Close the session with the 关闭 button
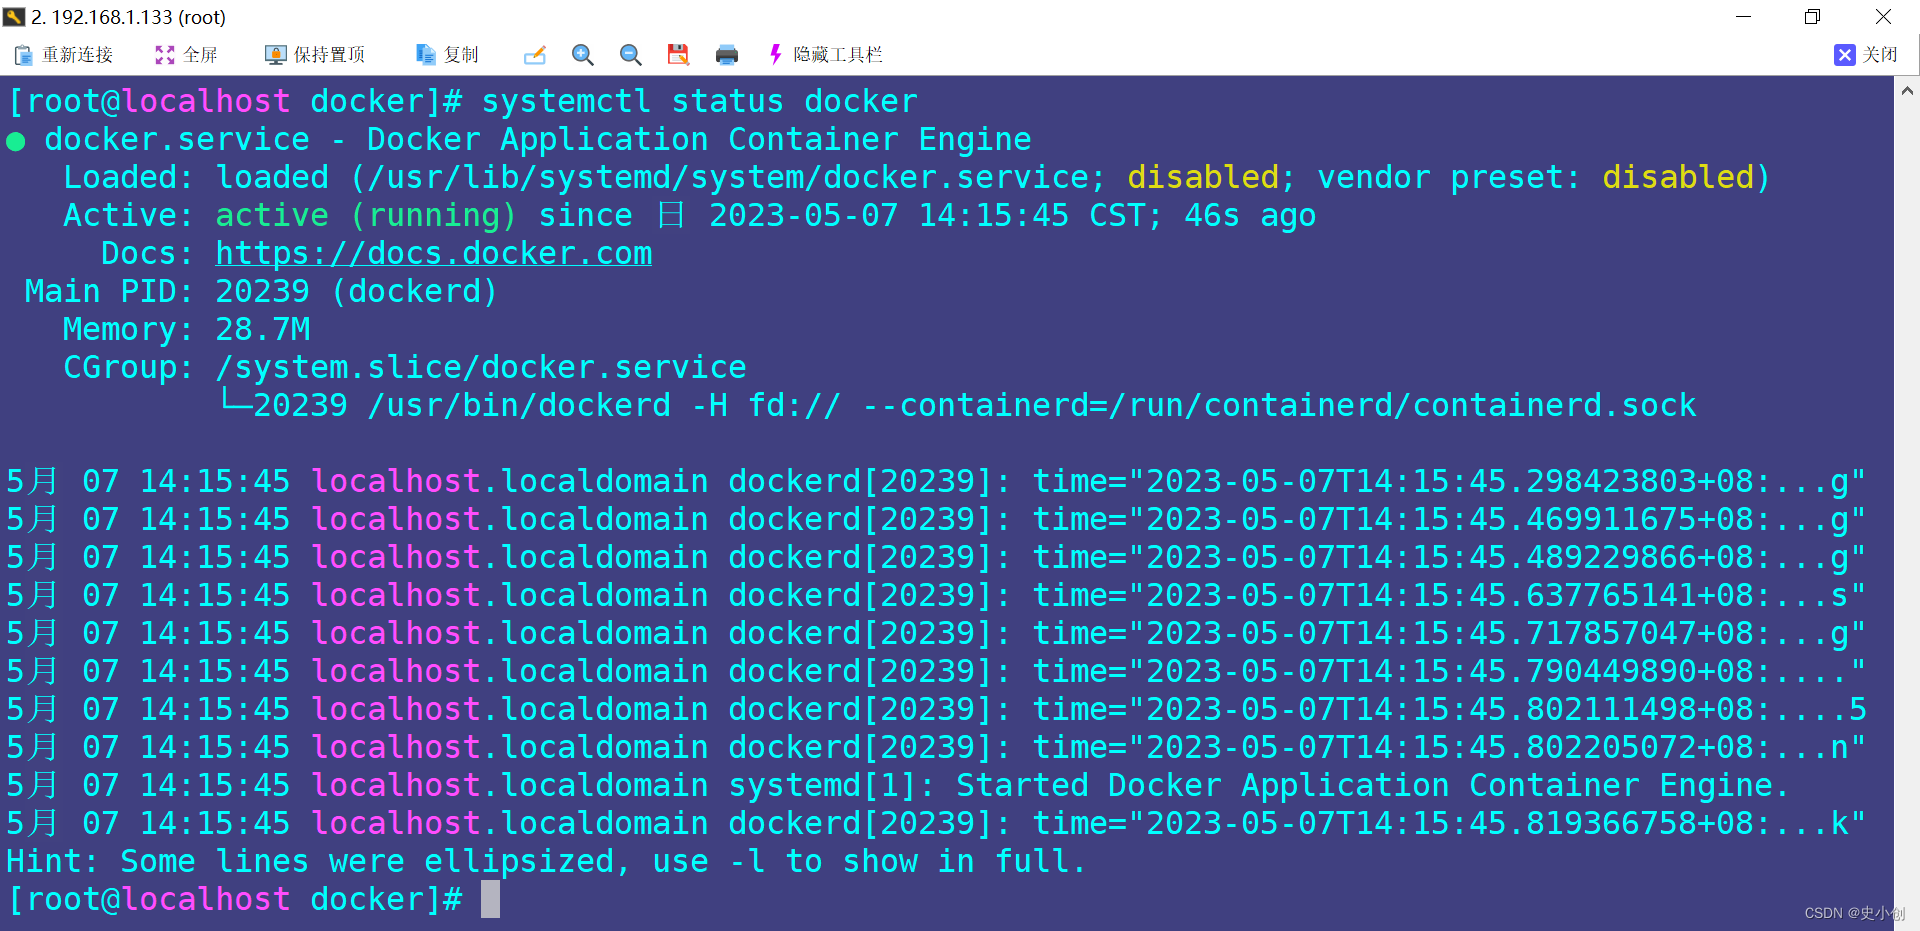The height and width of the screenshot is (931, 1920). tap(1867, 55)
